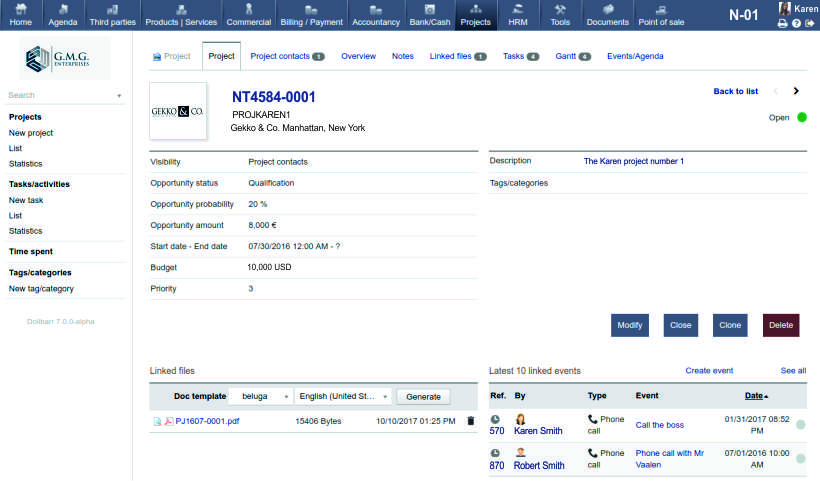Open the HRM module icon

(x=518, y=9)
